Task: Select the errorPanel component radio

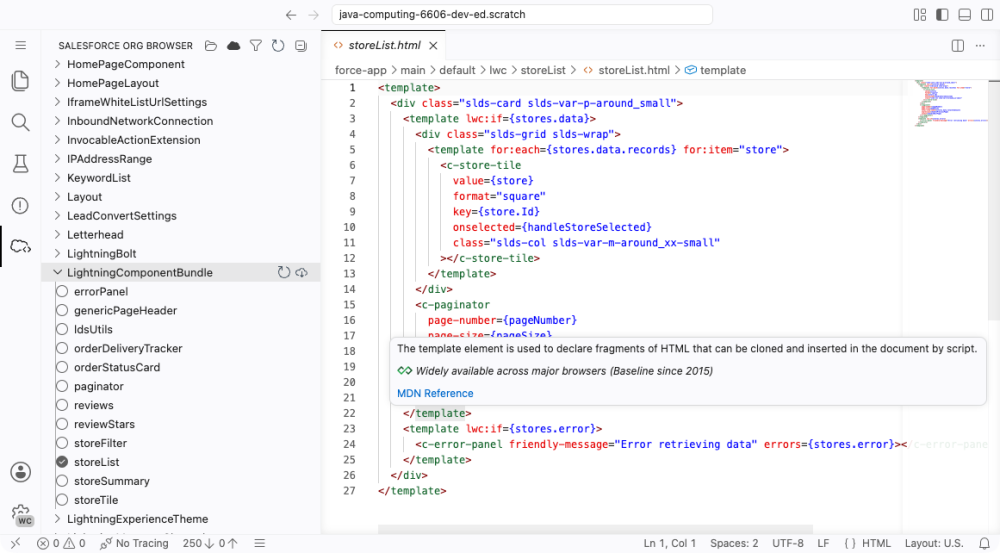Action: click(x=62, y=291)
